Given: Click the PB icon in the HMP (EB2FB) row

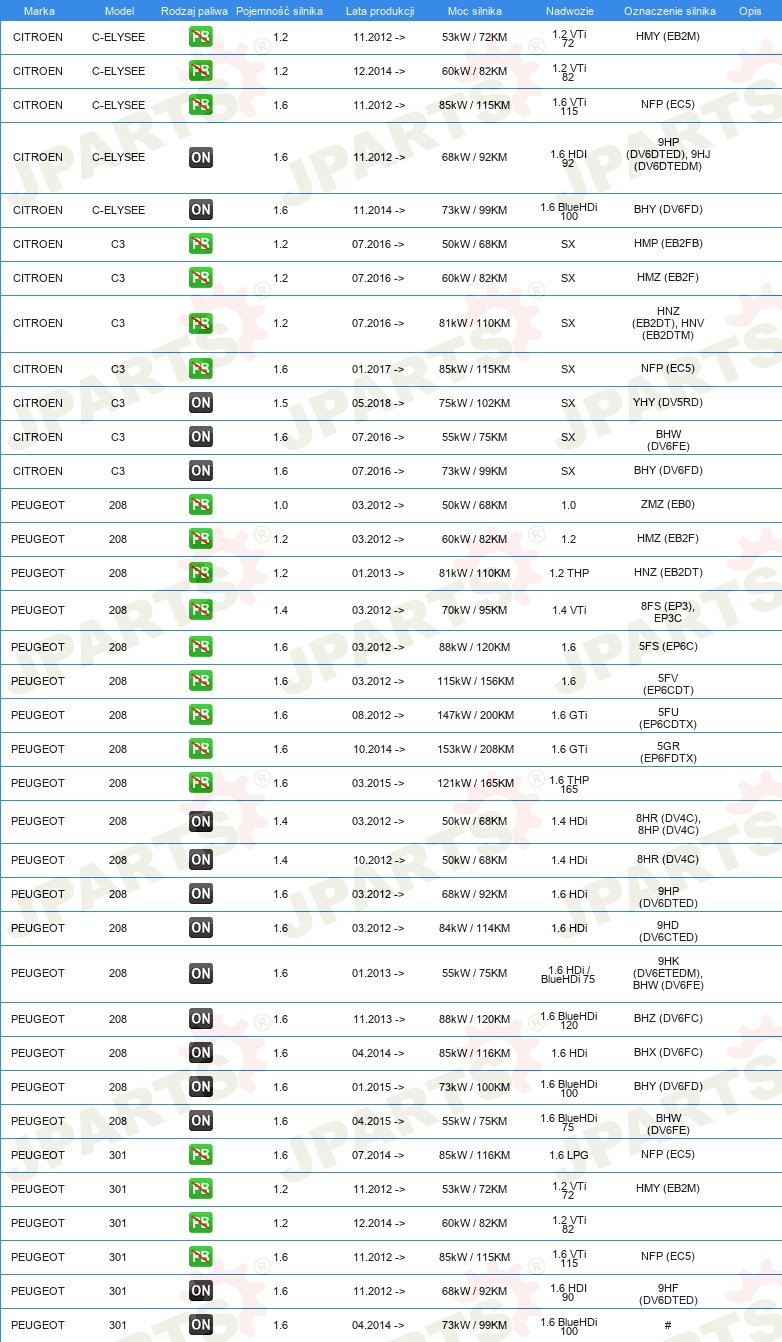Looking at the screenshot, I should click(201, 244).
